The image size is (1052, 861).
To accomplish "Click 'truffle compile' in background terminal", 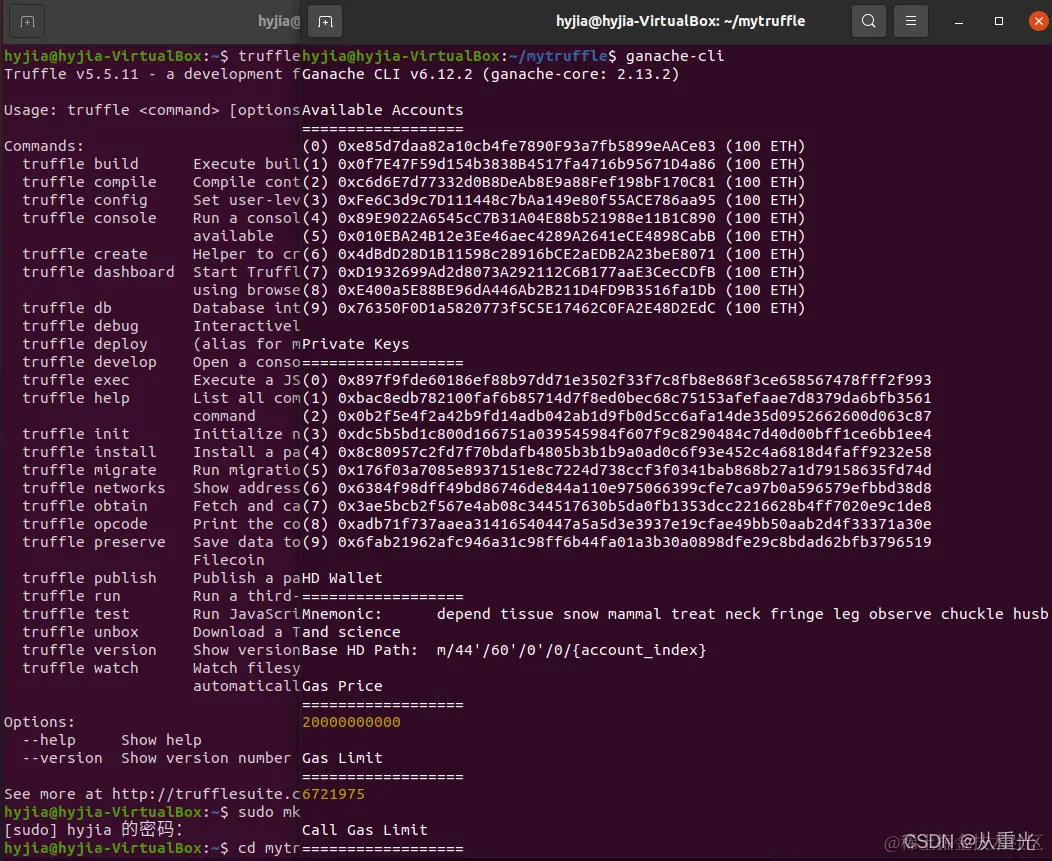I will pos(89,183).
